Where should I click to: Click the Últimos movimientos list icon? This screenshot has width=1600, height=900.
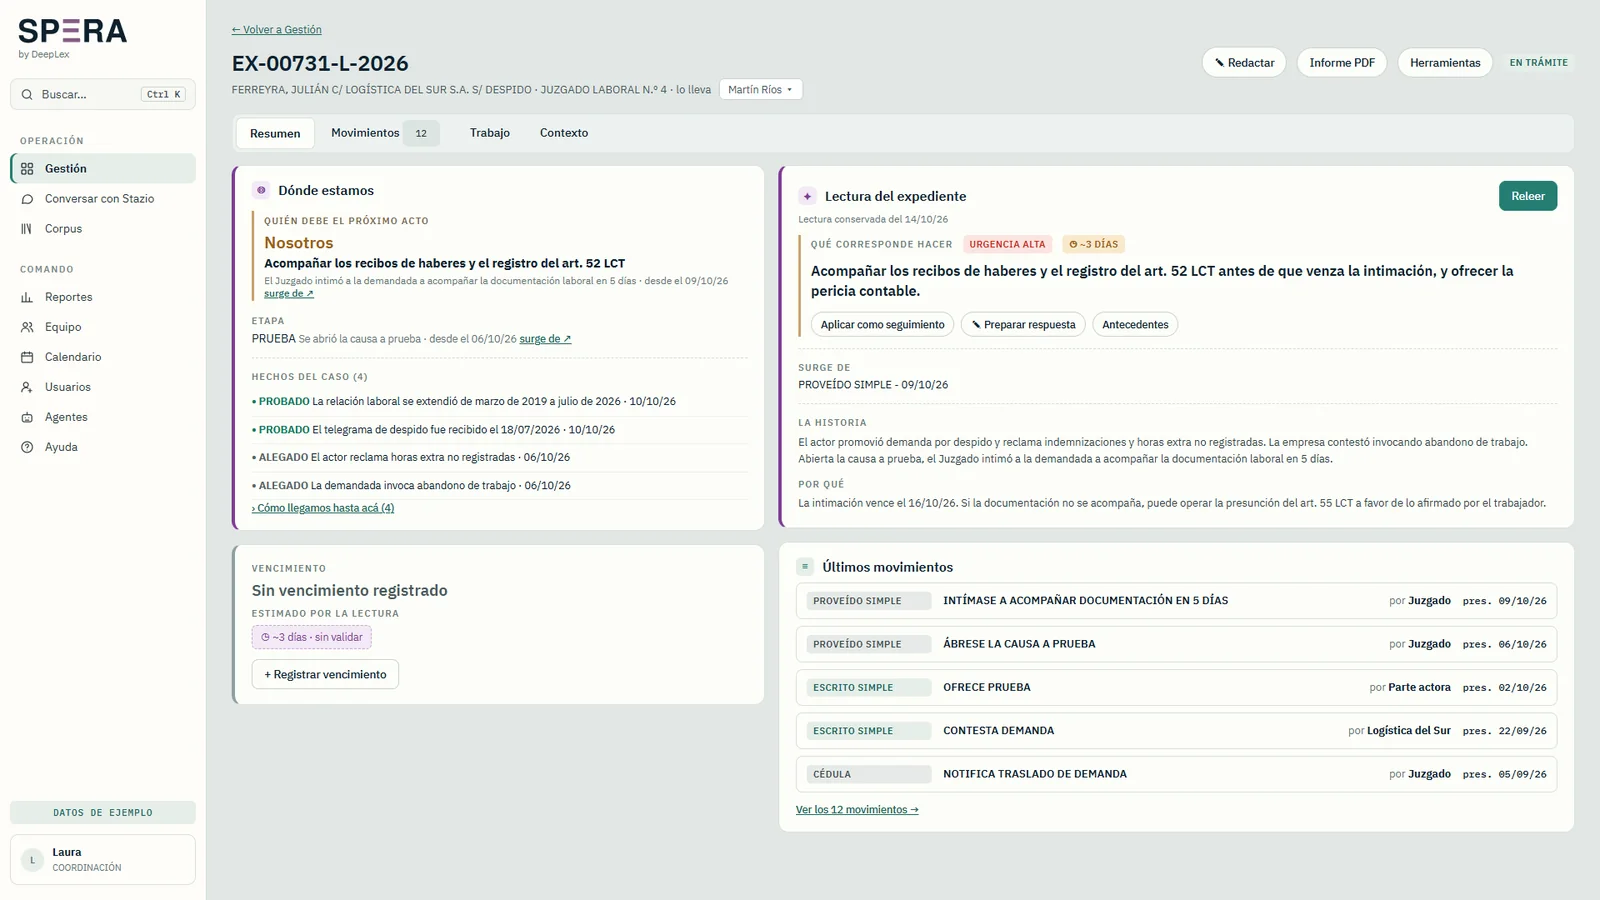click(805, 567)
